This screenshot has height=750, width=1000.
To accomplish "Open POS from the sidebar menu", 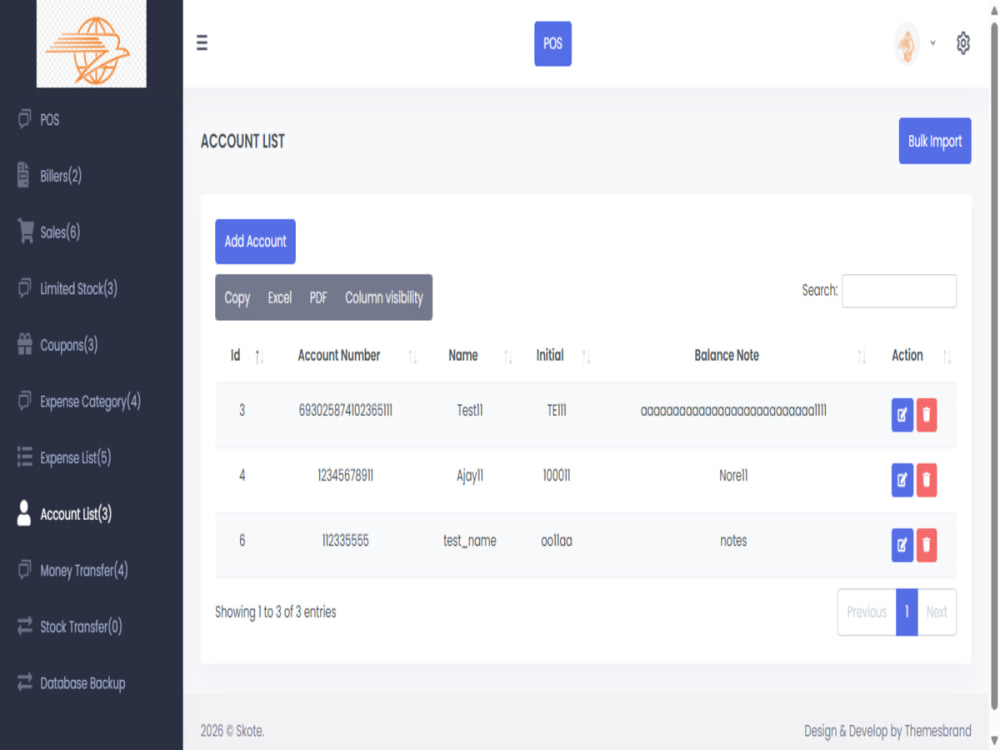I will click(x=50, y=120).
